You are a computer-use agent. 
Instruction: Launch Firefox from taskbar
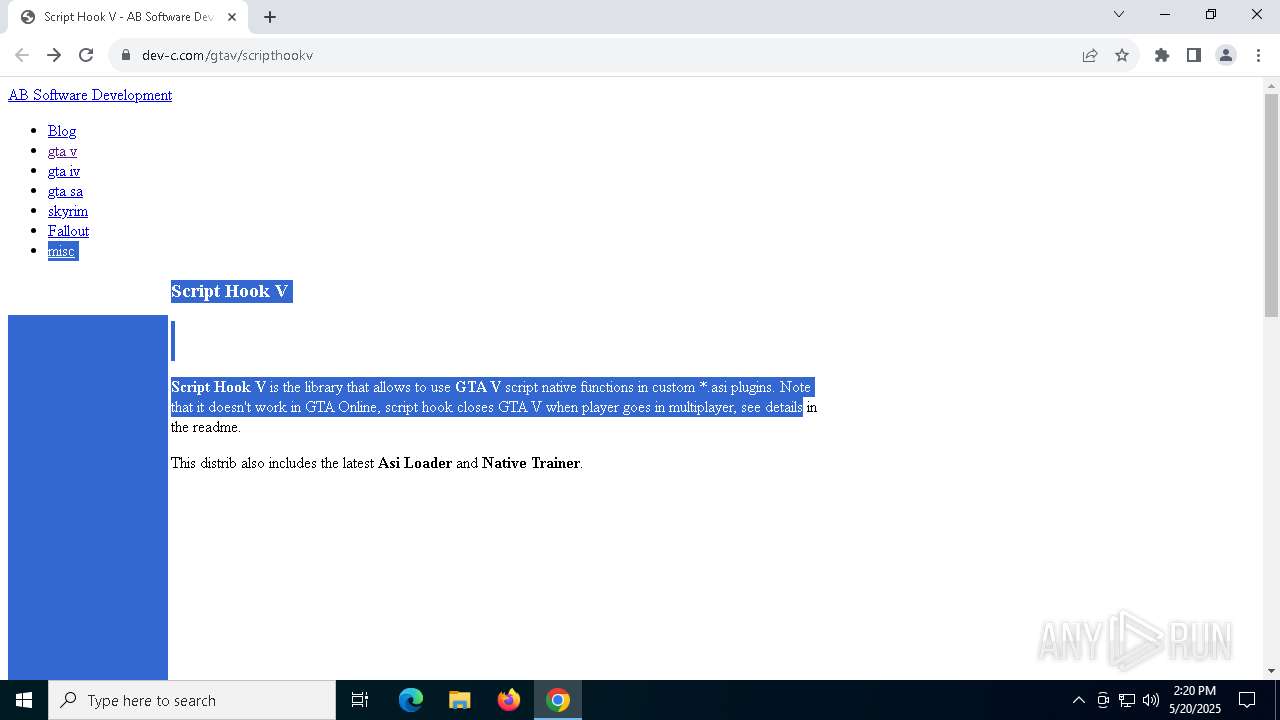[x=509, y=700]
